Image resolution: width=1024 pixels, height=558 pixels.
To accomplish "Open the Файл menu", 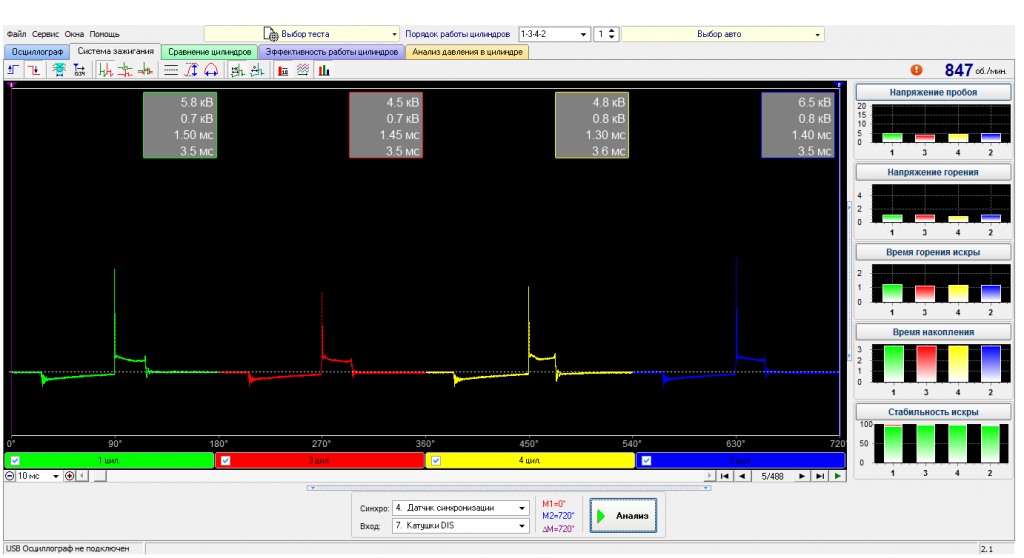I will tap(16, 34).
